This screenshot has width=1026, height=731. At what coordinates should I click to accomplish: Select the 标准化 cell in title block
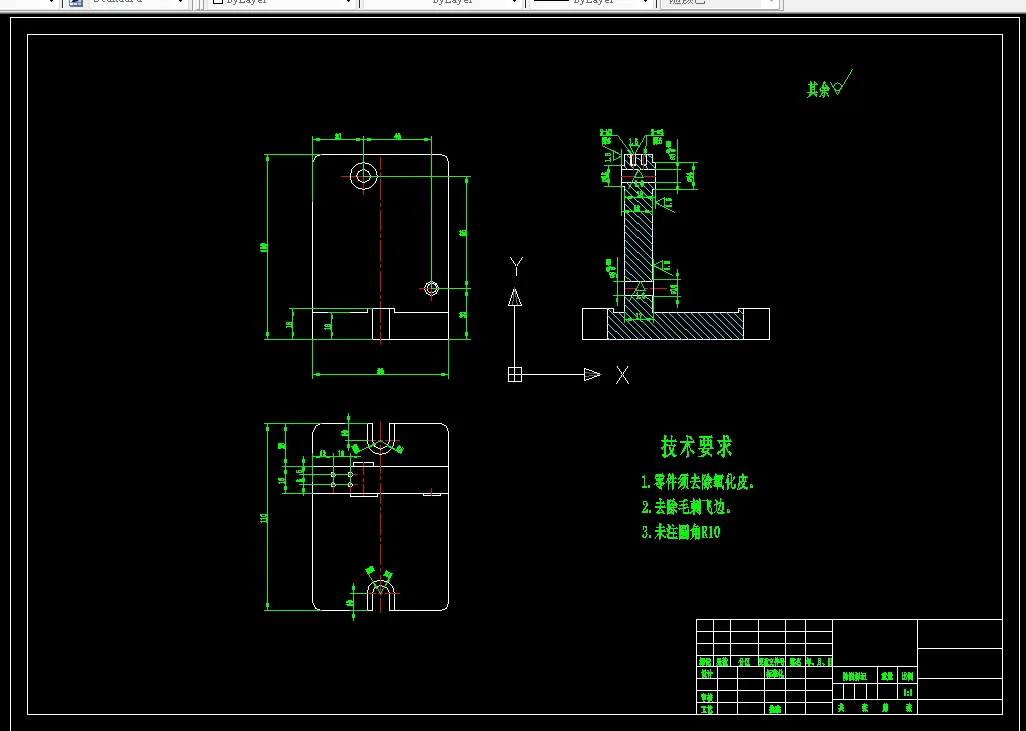pyautogui.click(x=774, y=673)
